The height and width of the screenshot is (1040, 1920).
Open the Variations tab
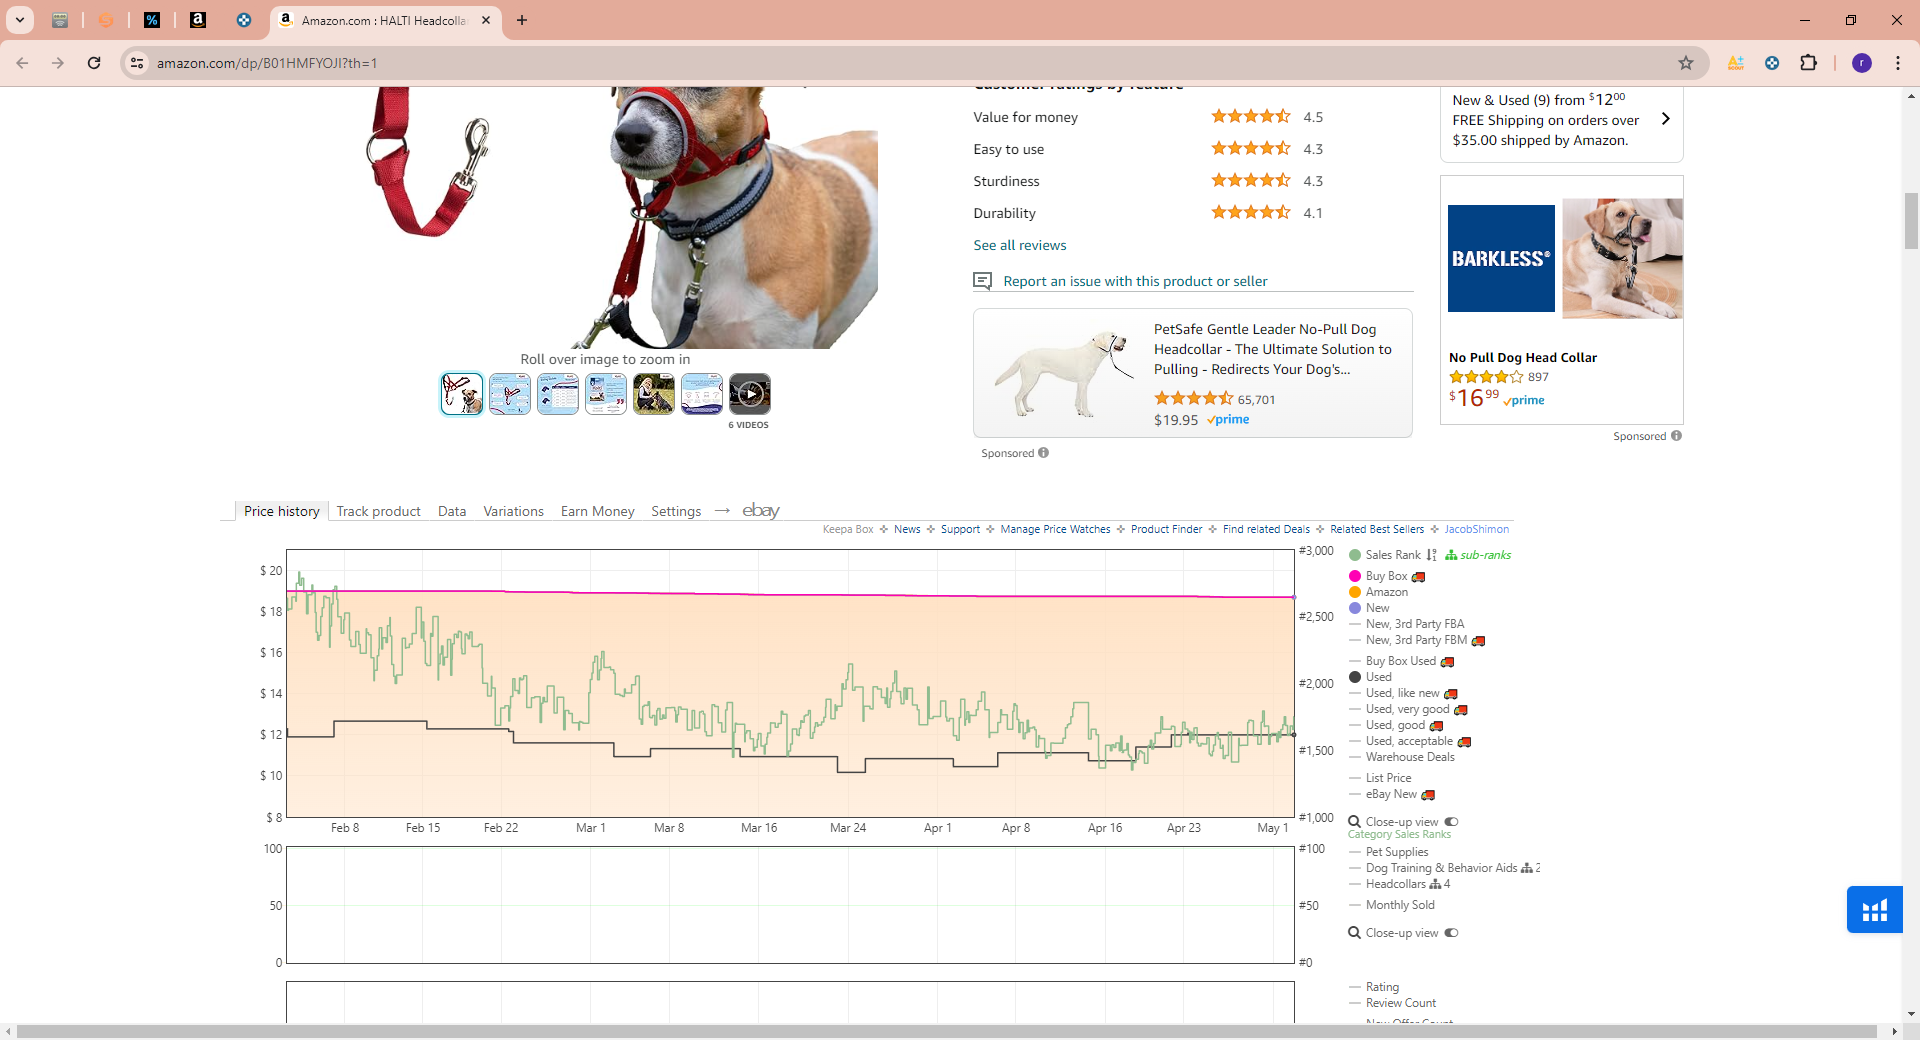[514, 511]
